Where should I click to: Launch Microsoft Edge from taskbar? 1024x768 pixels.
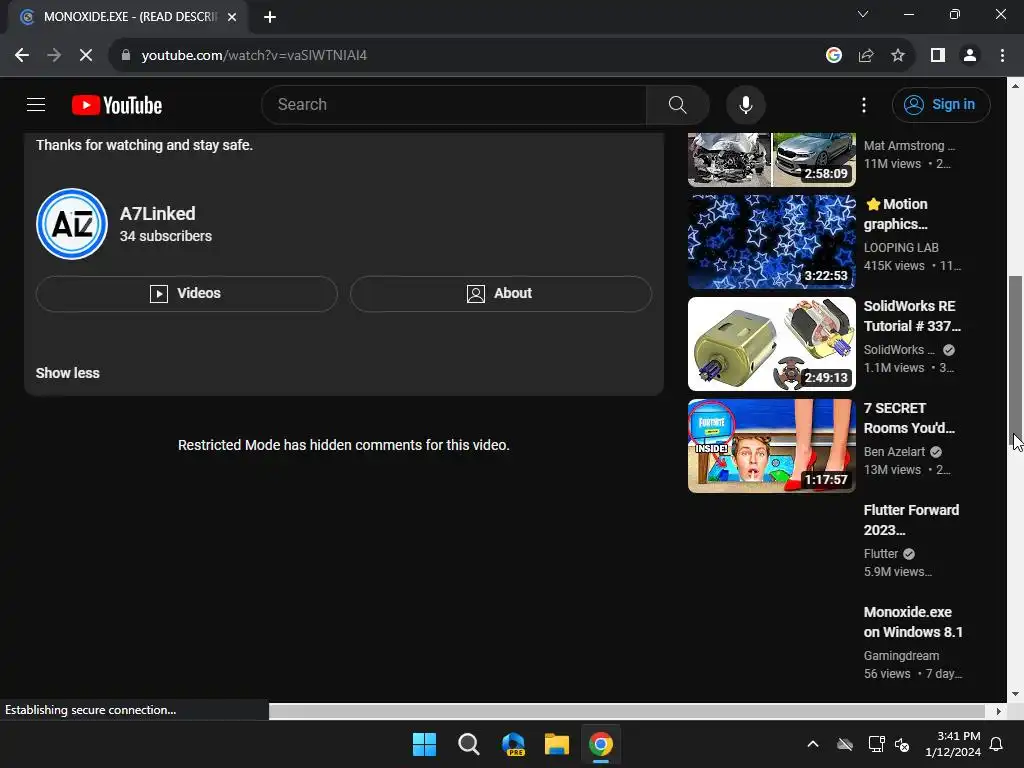513,744
